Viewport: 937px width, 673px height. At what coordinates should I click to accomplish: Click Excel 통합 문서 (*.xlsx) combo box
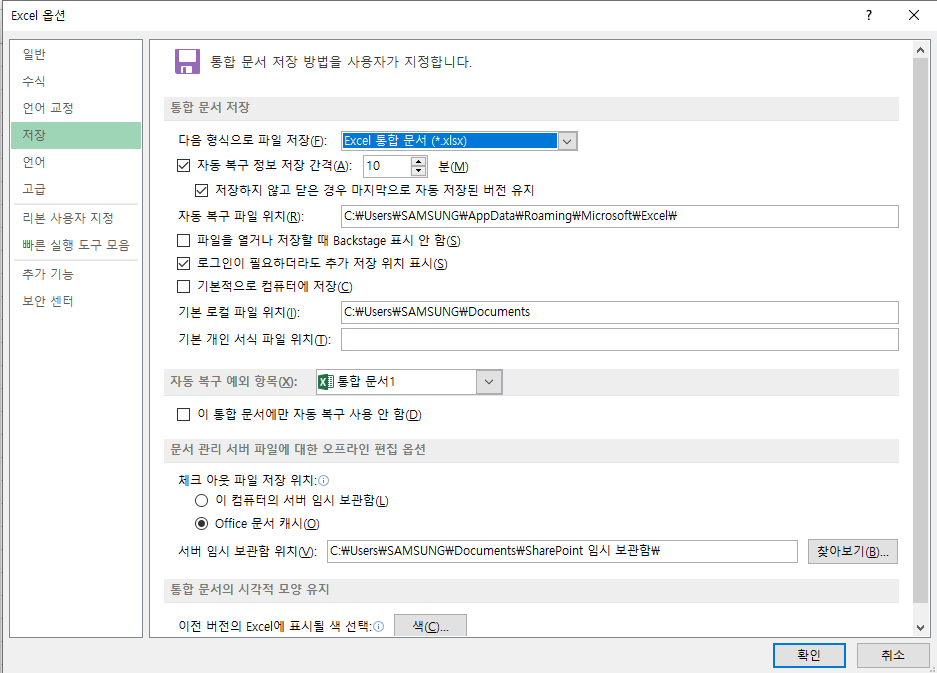(459, 141)
